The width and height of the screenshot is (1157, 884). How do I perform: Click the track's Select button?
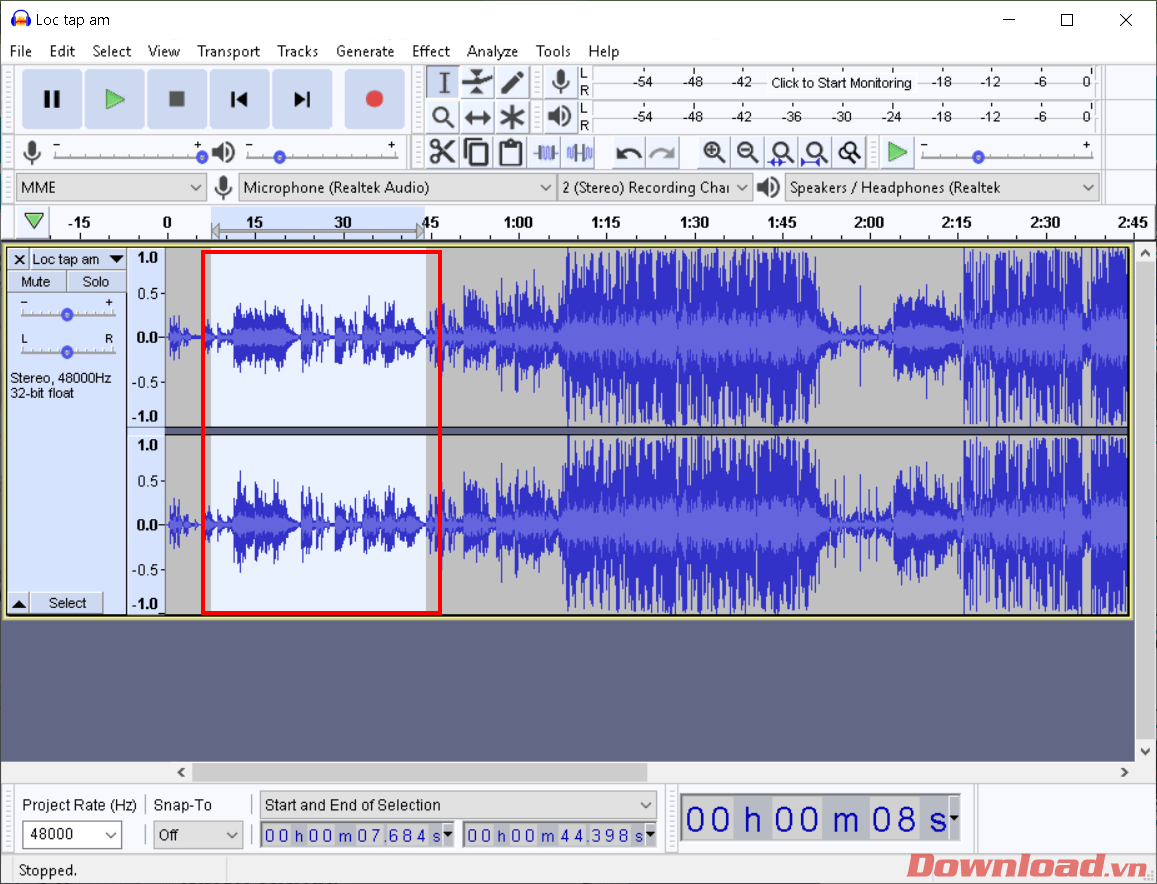(x=67, y=603)
